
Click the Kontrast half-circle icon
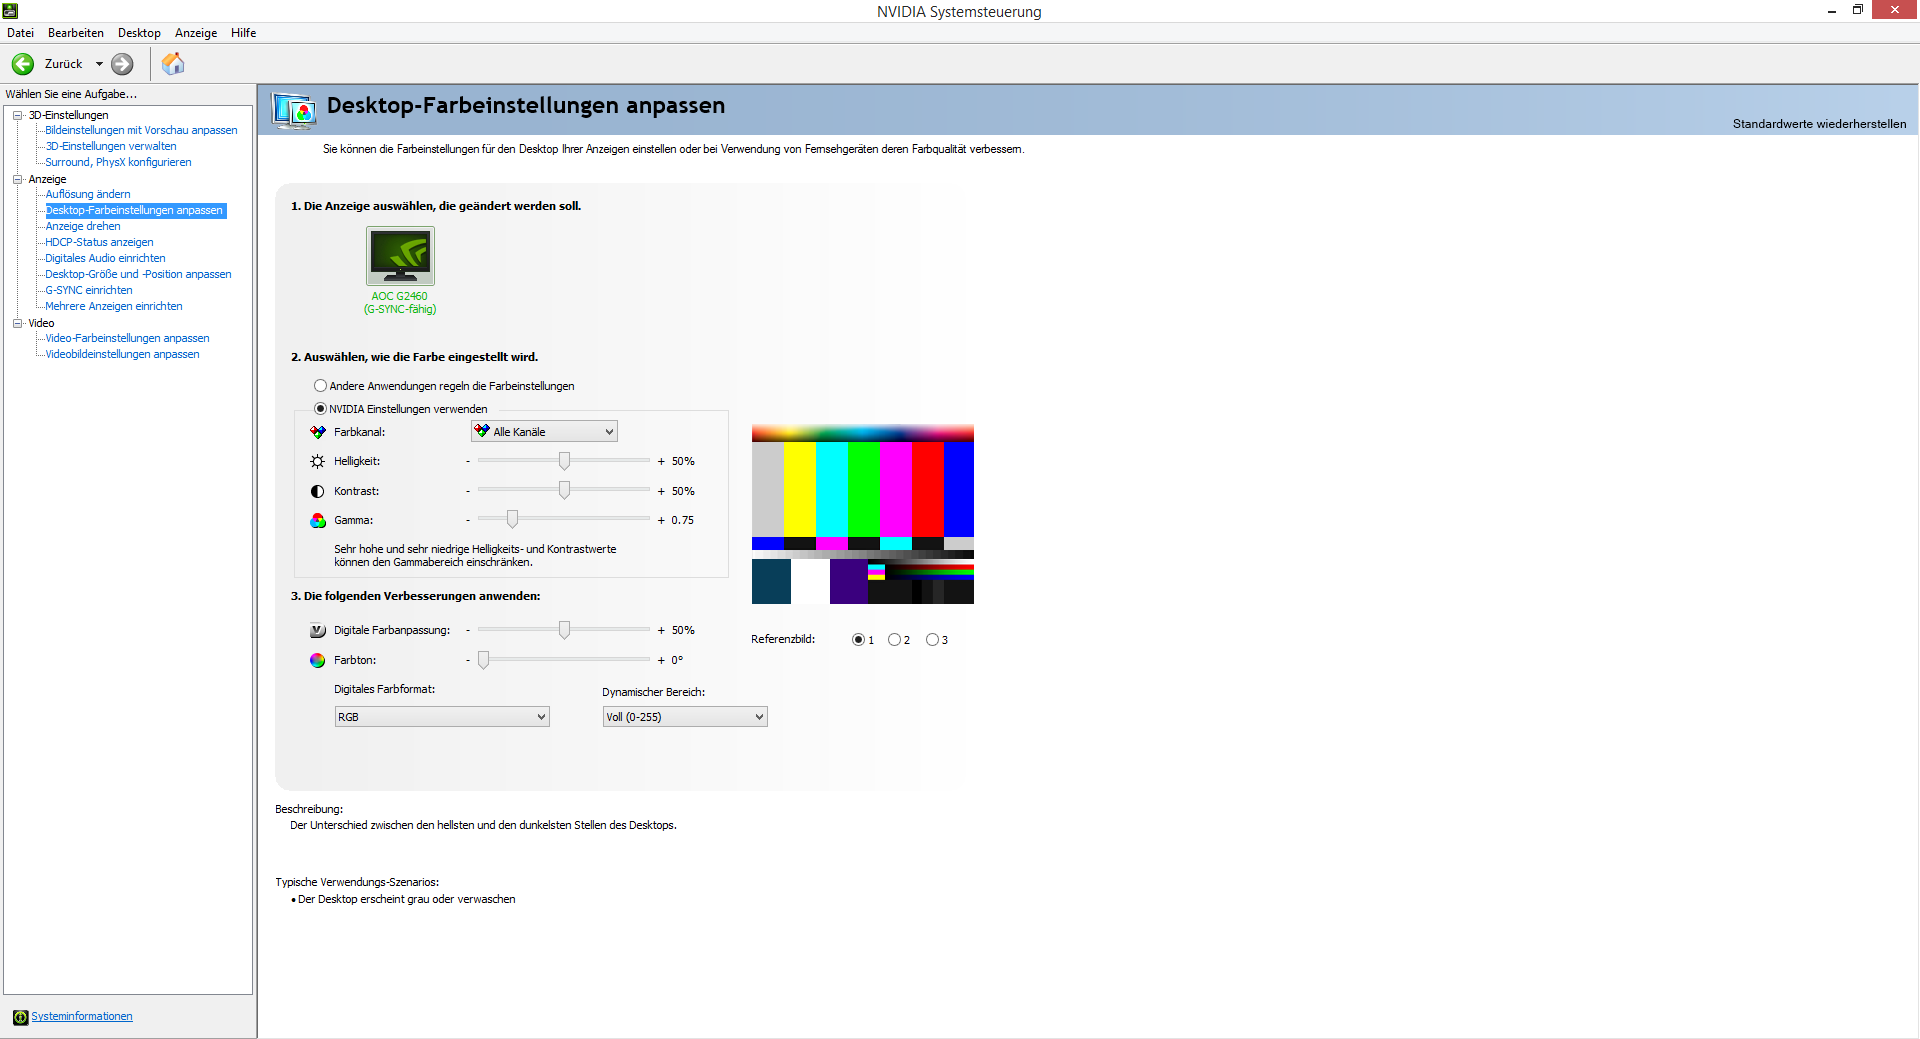point(318,491)
